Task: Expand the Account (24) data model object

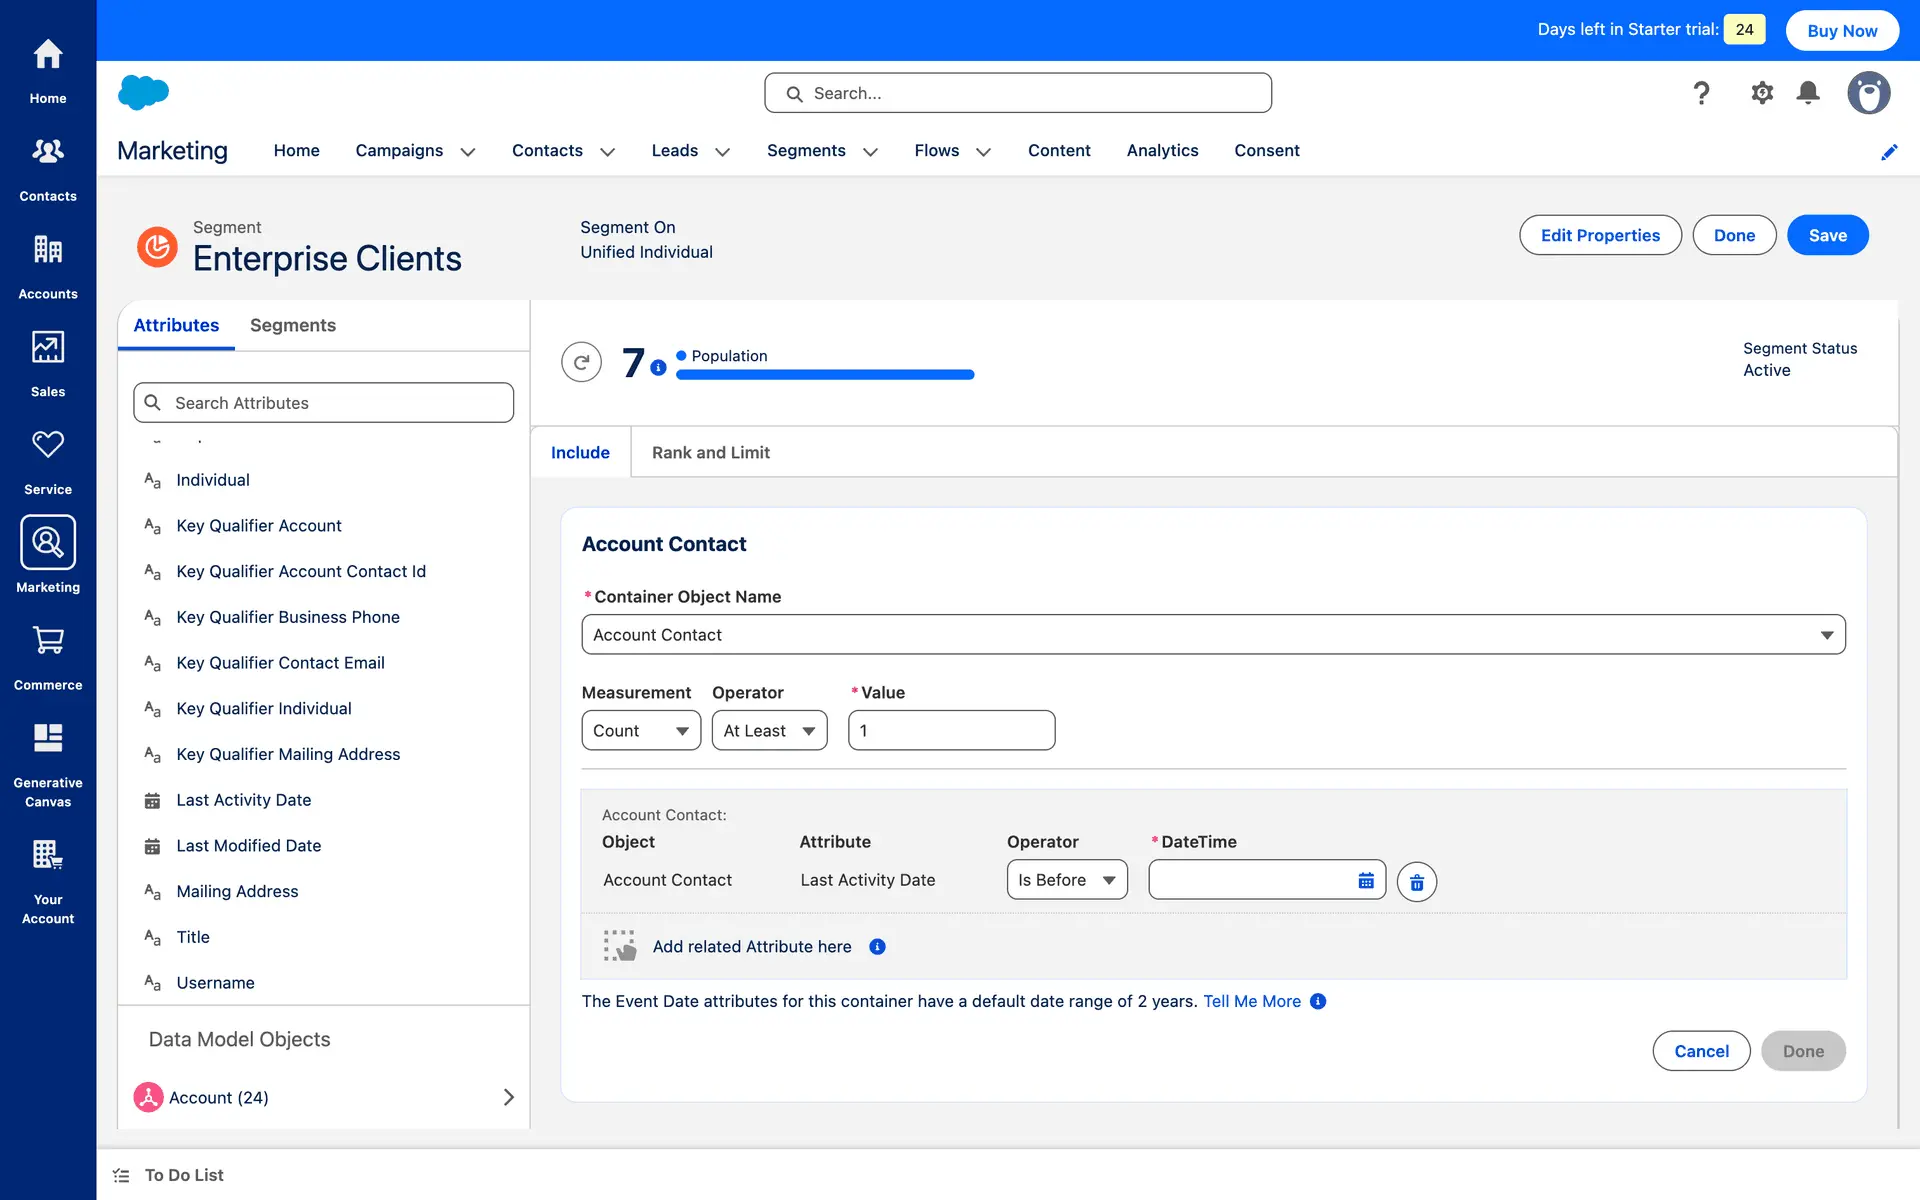Action: [x=508, y=1097]
